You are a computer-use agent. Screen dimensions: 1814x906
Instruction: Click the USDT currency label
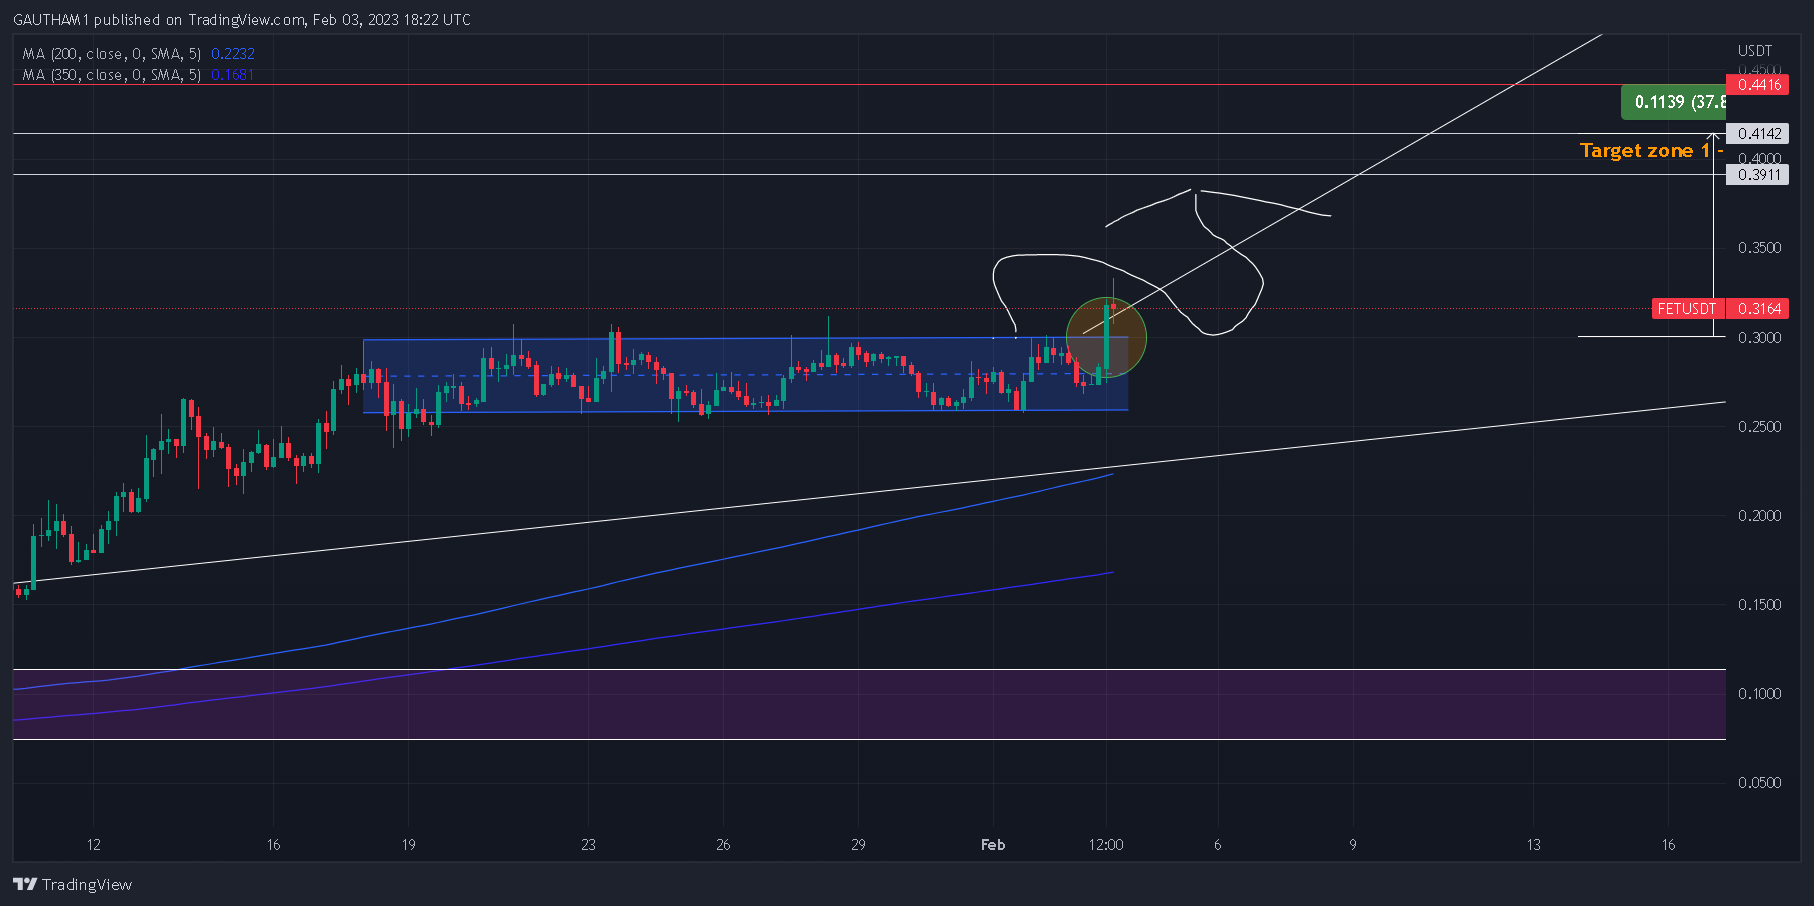point(1755,51)
